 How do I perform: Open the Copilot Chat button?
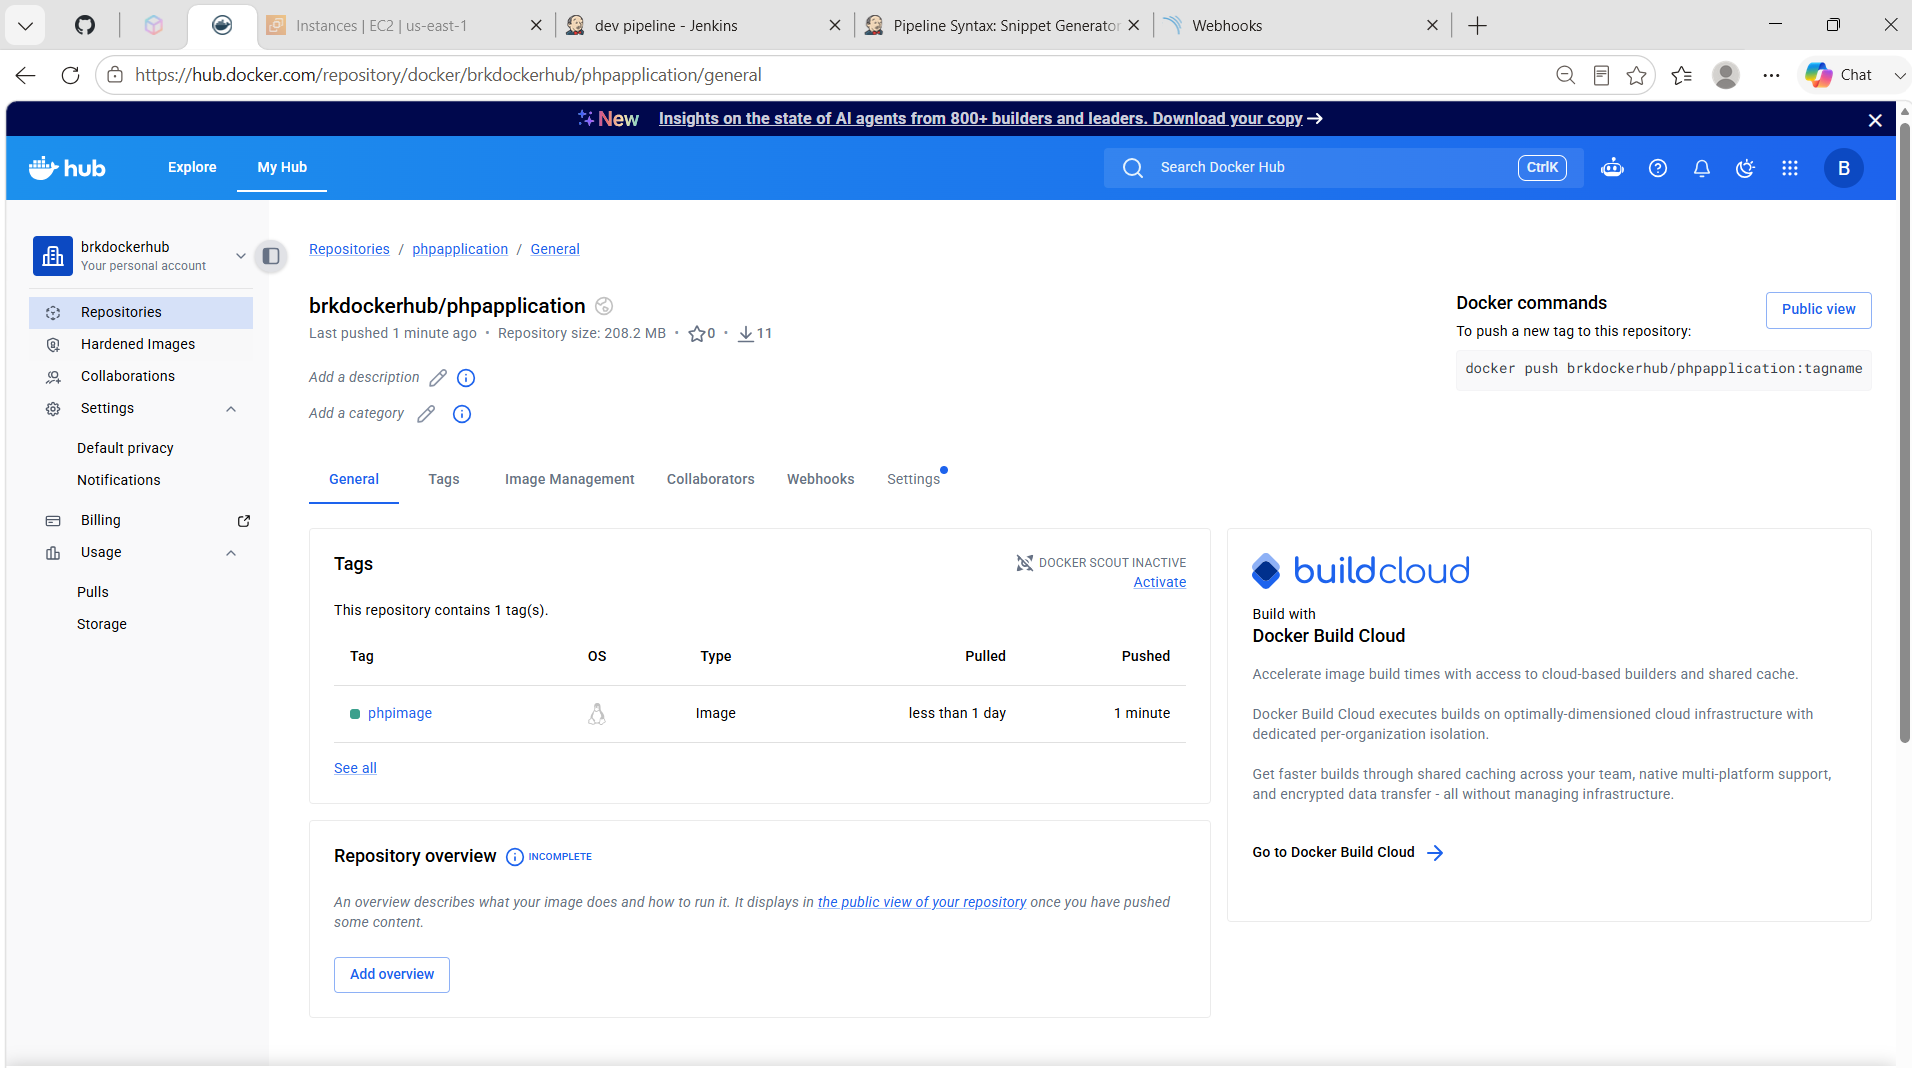[x=1840, y=75]
